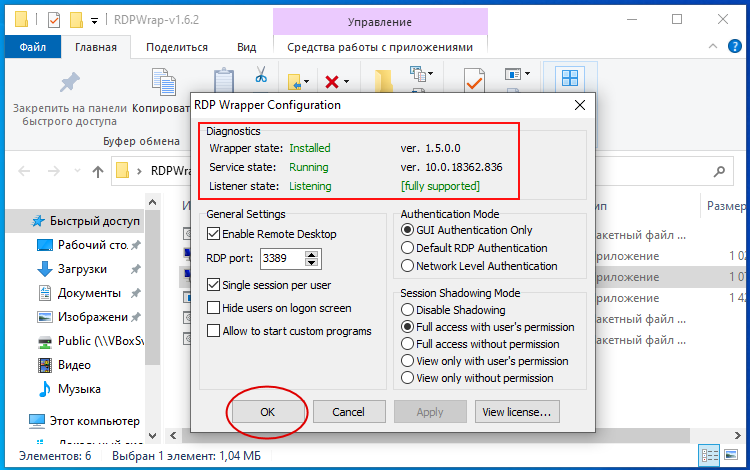The height and width of the screenshot is (470, 750).
Task: Click the Explorer forward arrow
Action: [x=54, y=171]
